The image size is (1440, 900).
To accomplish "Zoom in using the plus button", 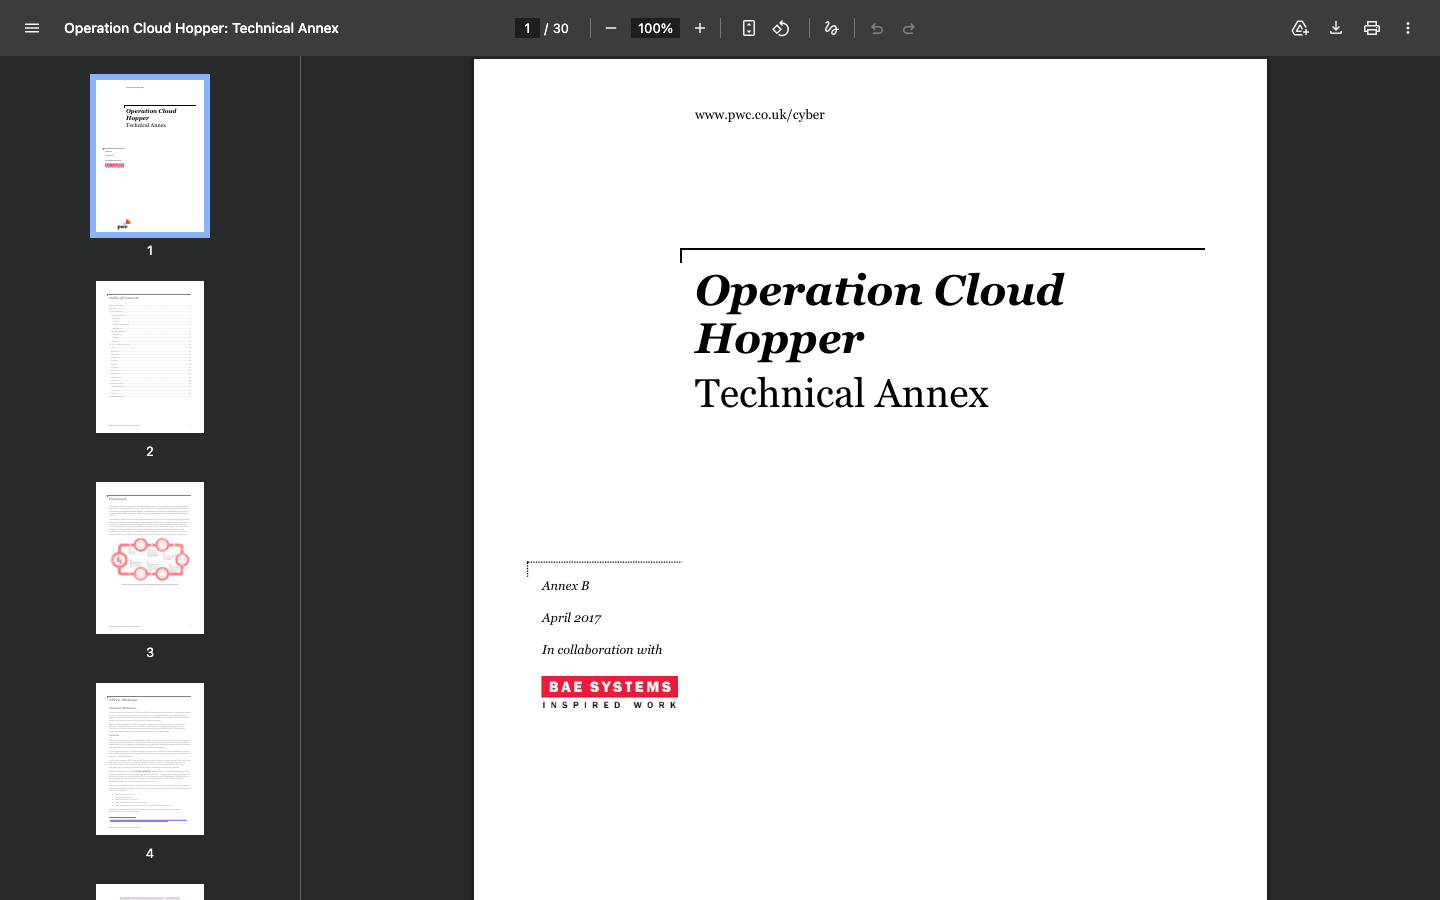I will pyautogui.click(x=699, y=28).
